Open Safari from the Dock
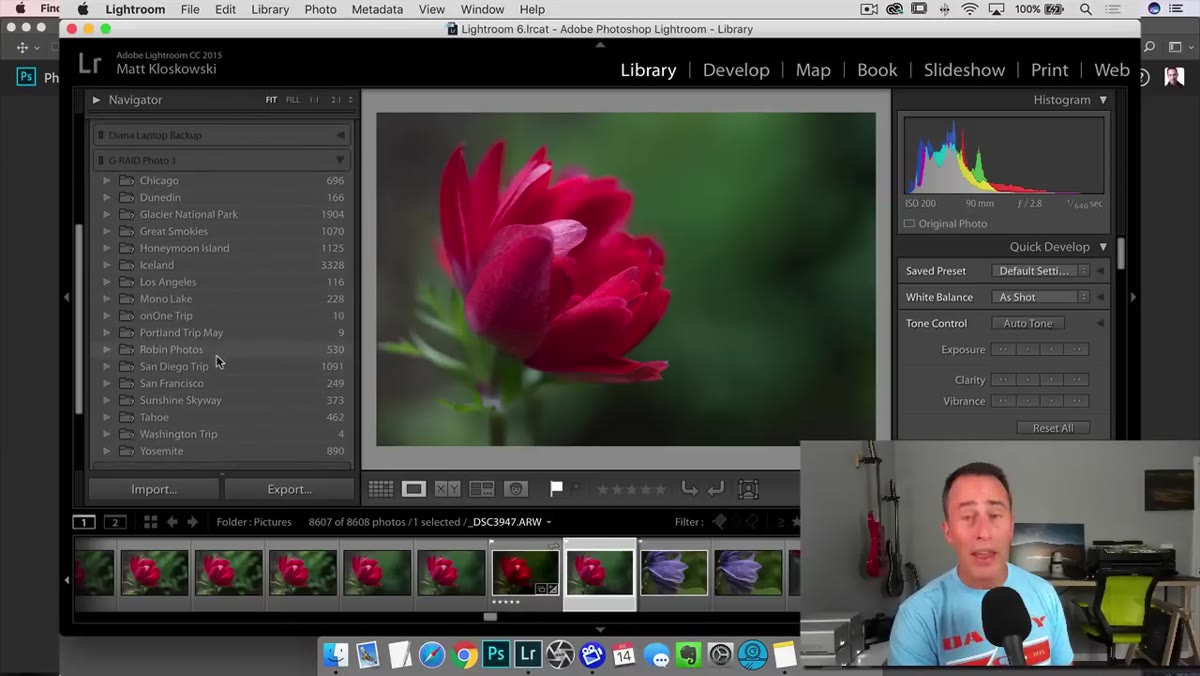The height and width of the screenshot is (676, 1200). click(432, 655)
